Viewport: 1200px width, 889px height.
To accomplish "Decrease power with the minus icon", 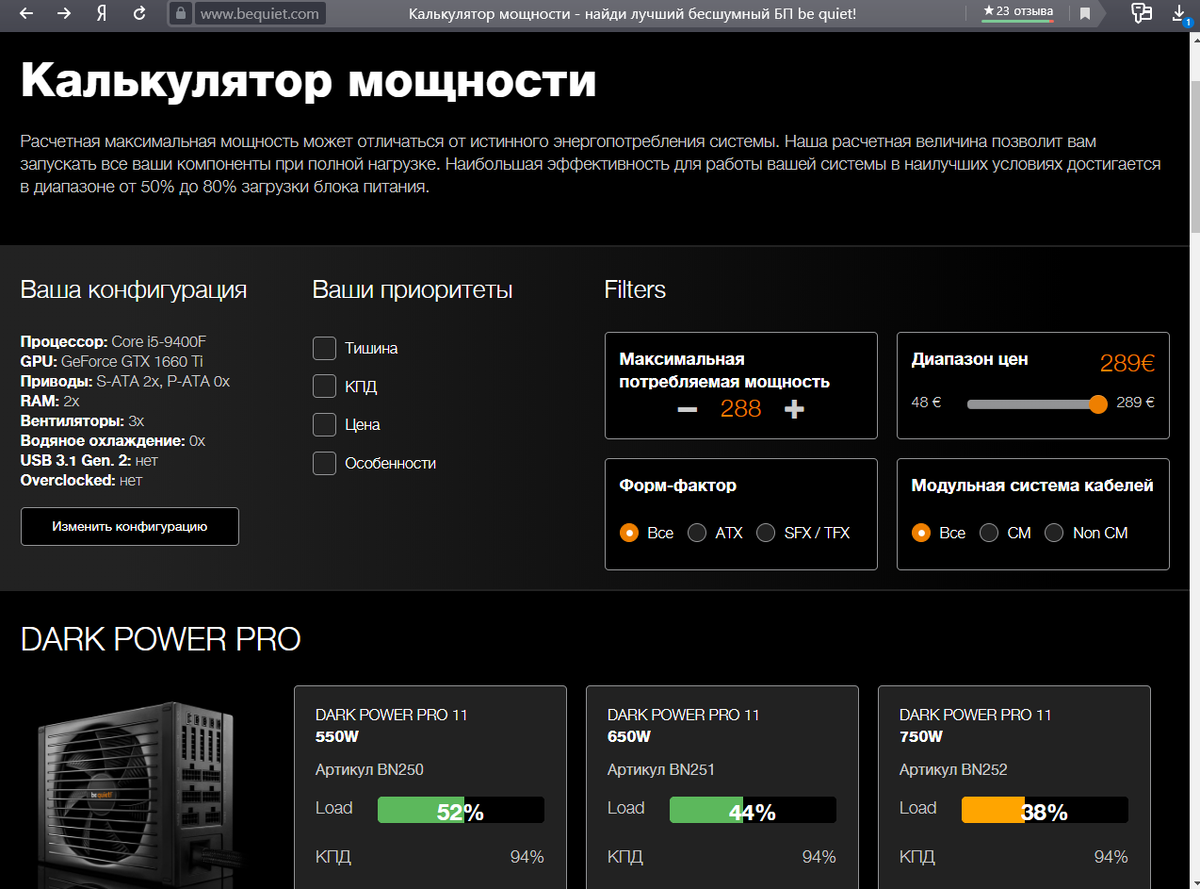I will coord(686,409).
